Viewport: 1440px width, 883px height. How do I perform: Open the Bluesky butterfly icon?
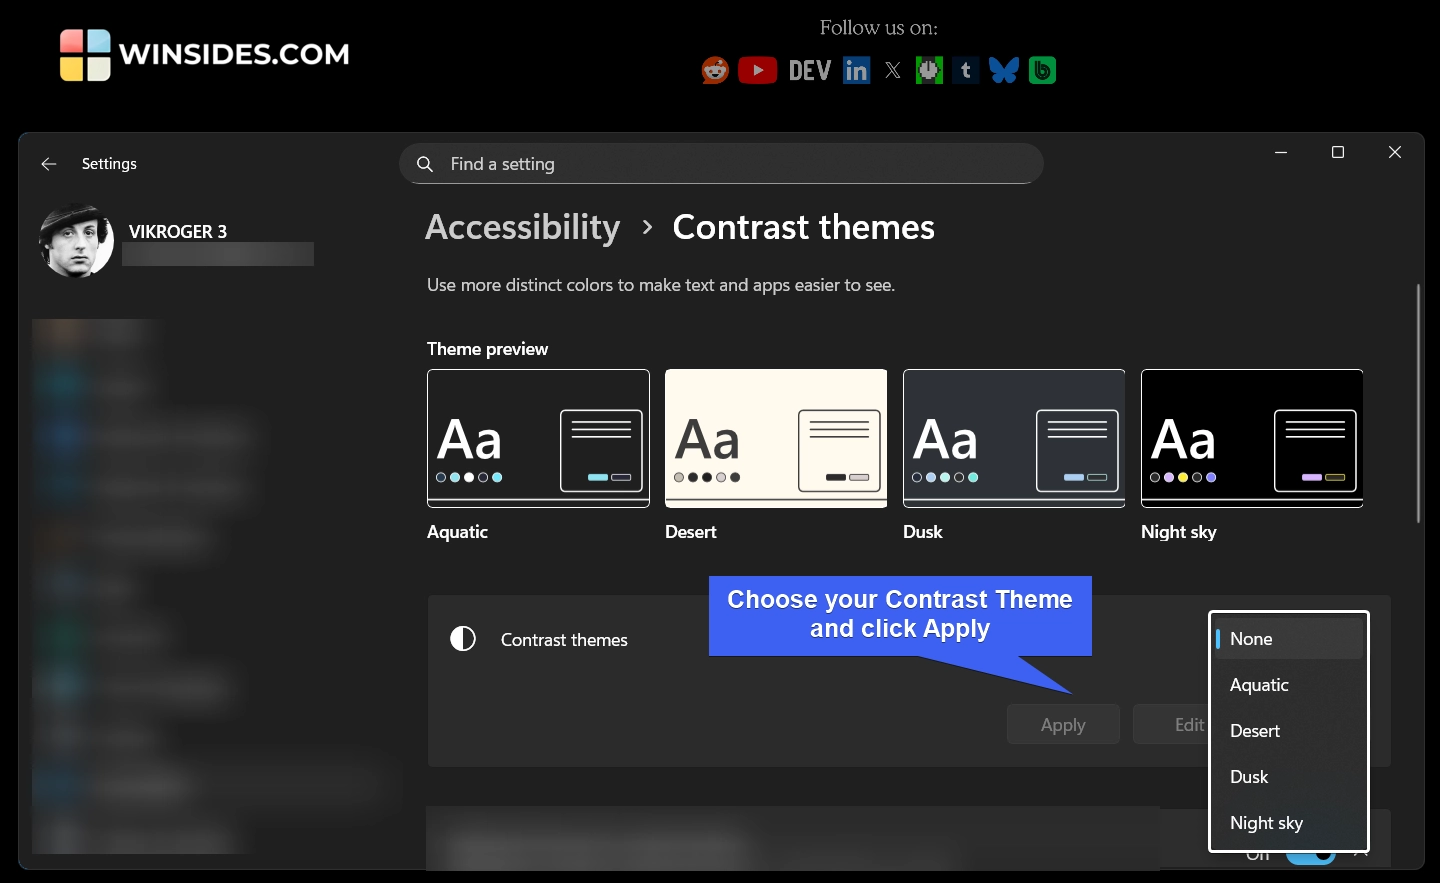[1003, 70]
